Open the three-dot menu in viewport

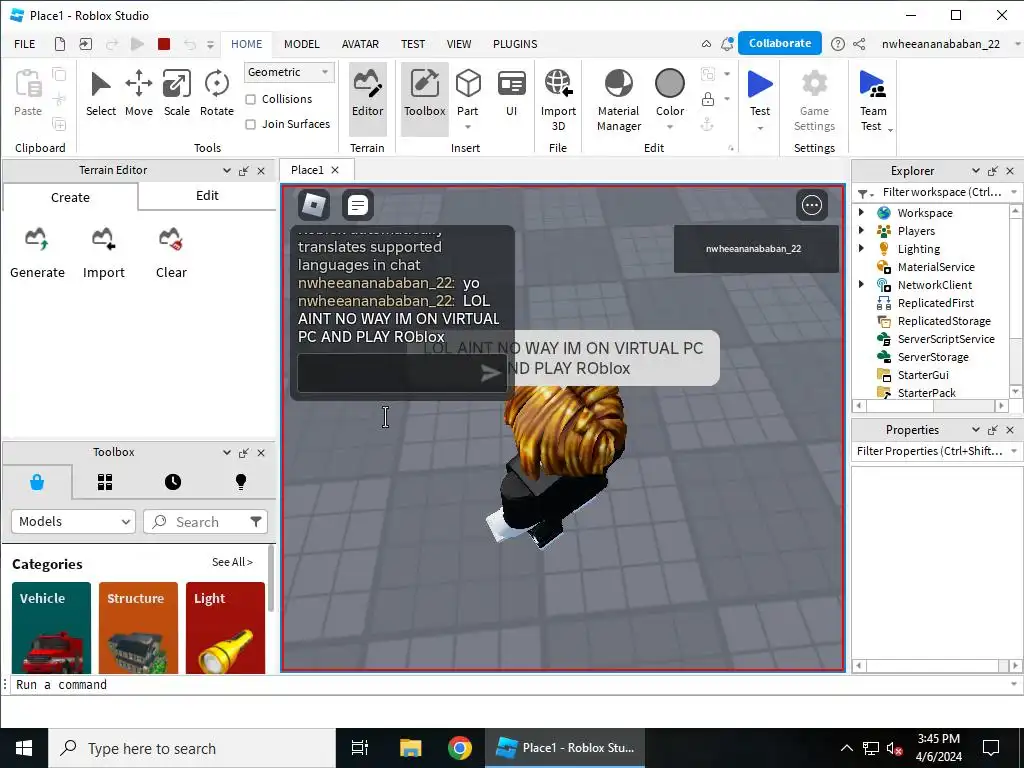click(x=812, y=205)
